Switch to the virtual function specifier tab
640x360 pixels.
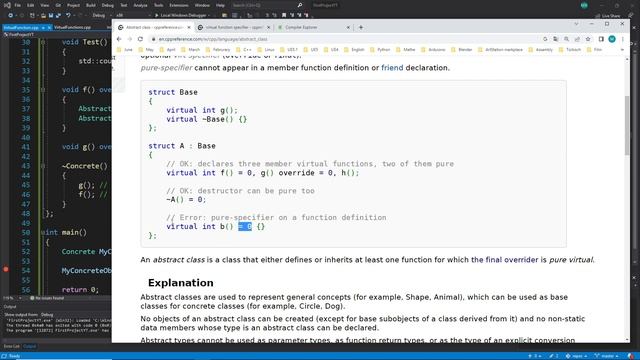point(234,27)
